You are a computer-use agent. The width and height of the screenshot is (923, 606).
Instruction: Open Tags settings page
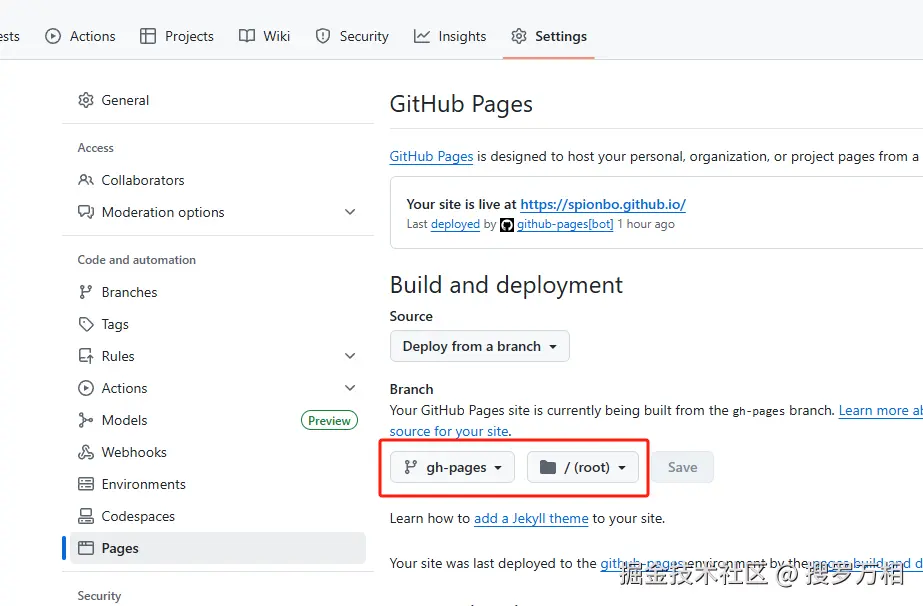click(x=218, y=324)
